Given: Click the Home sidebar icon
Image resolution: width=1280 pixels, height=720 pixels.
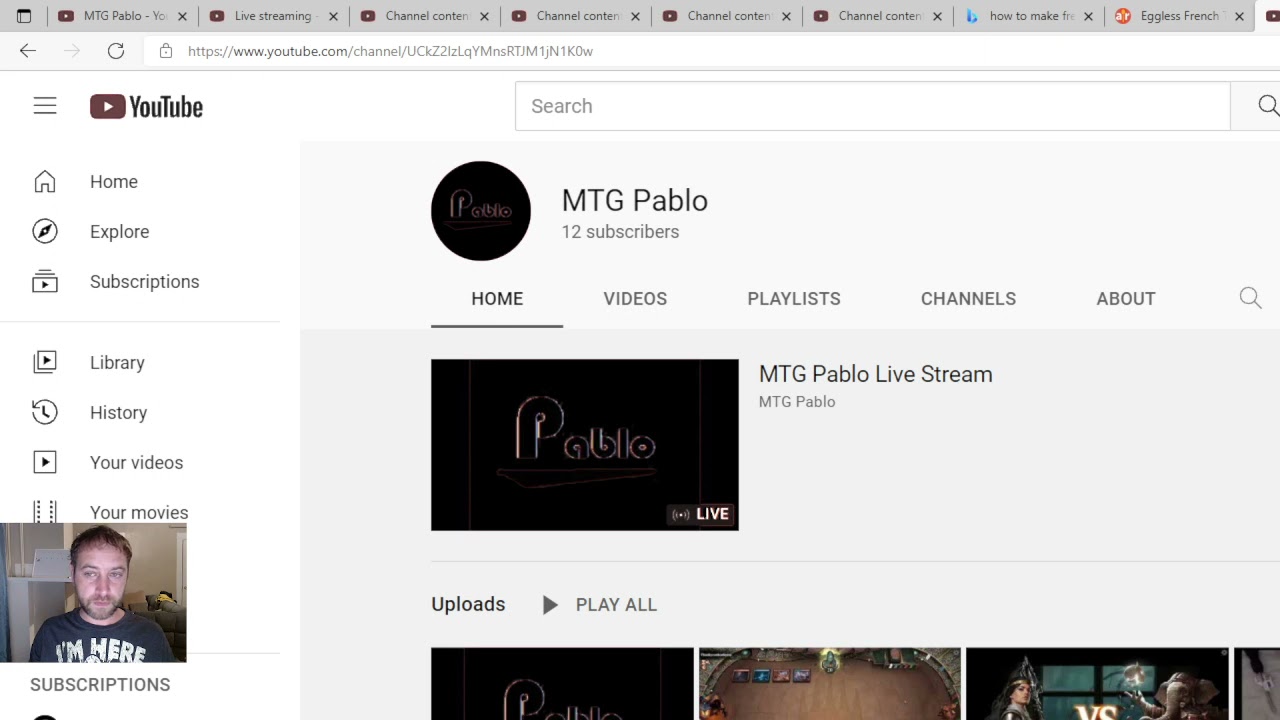Looking at the screenshot, I should pyautogui.click(x=45, y=181).
